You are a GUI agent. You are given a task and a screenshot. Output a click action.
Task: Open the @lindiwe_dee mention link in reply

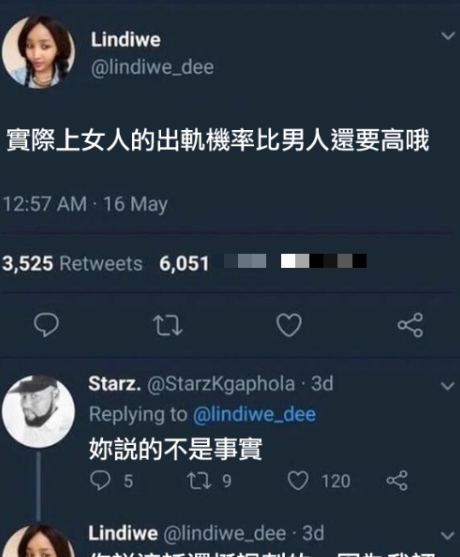(254, 415)
